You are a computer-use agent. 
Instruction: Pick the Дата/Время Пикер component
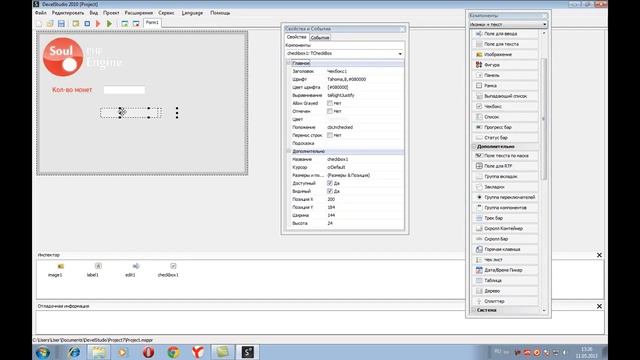tap(505, 270)
